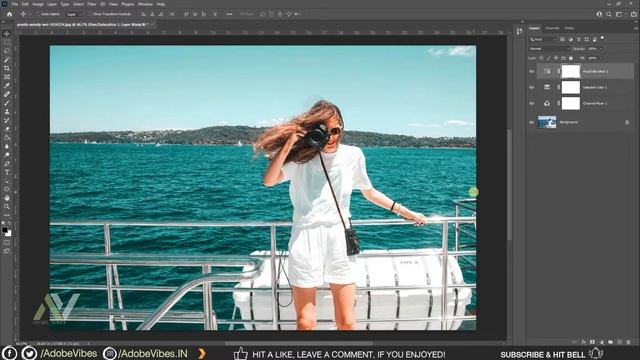Select the Frame tool
The width and height of the screenshot is (640, 360).
pyautogui.click(x=7, y=77)
